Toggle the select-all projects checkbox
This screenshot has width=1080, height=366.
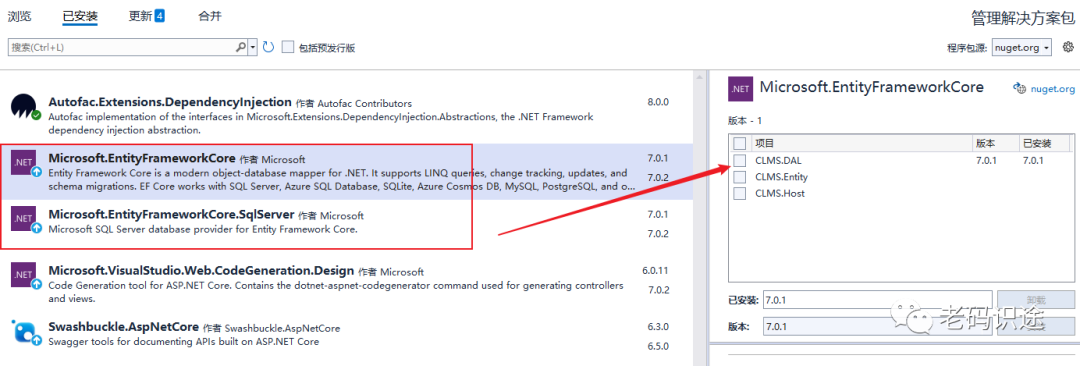740,143
